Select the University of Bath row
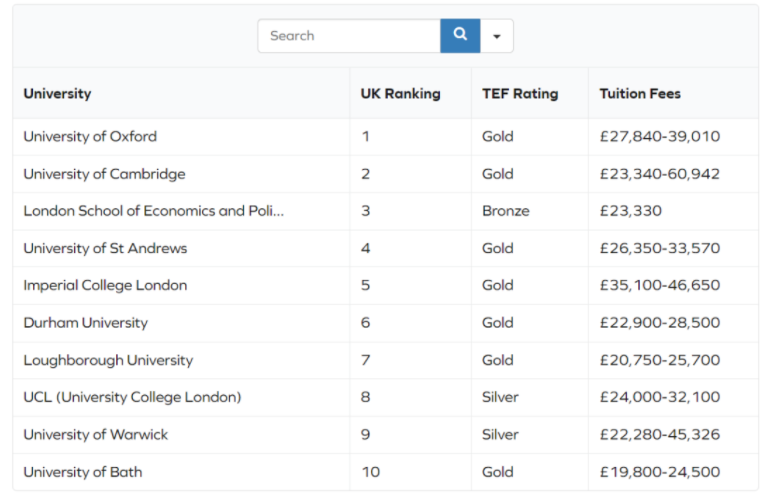762x497 pixels. 83,472
